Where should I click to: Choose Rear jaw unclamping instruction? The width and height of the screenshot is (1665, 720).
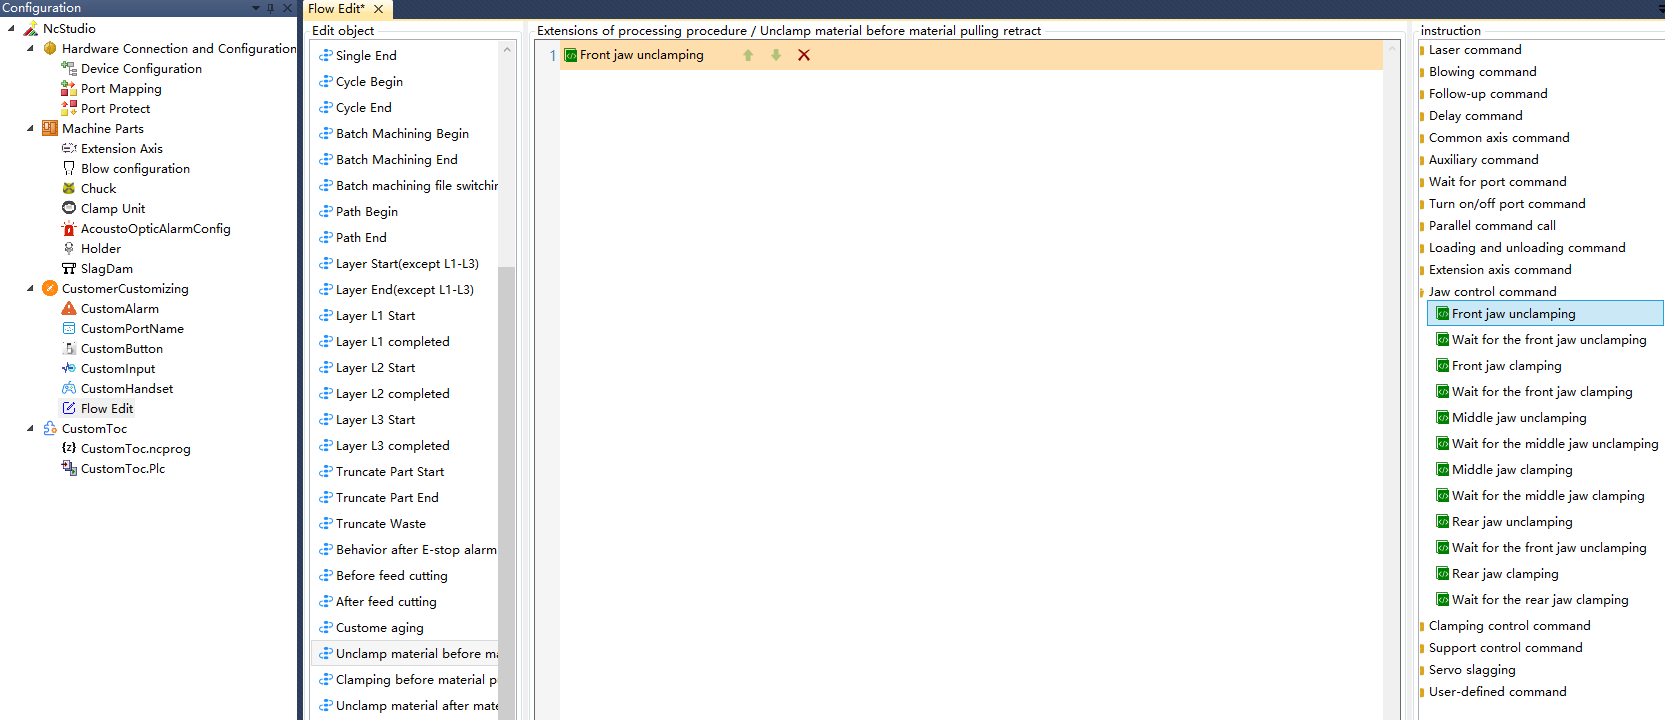pyautogui.click(x=1511, y=522)
